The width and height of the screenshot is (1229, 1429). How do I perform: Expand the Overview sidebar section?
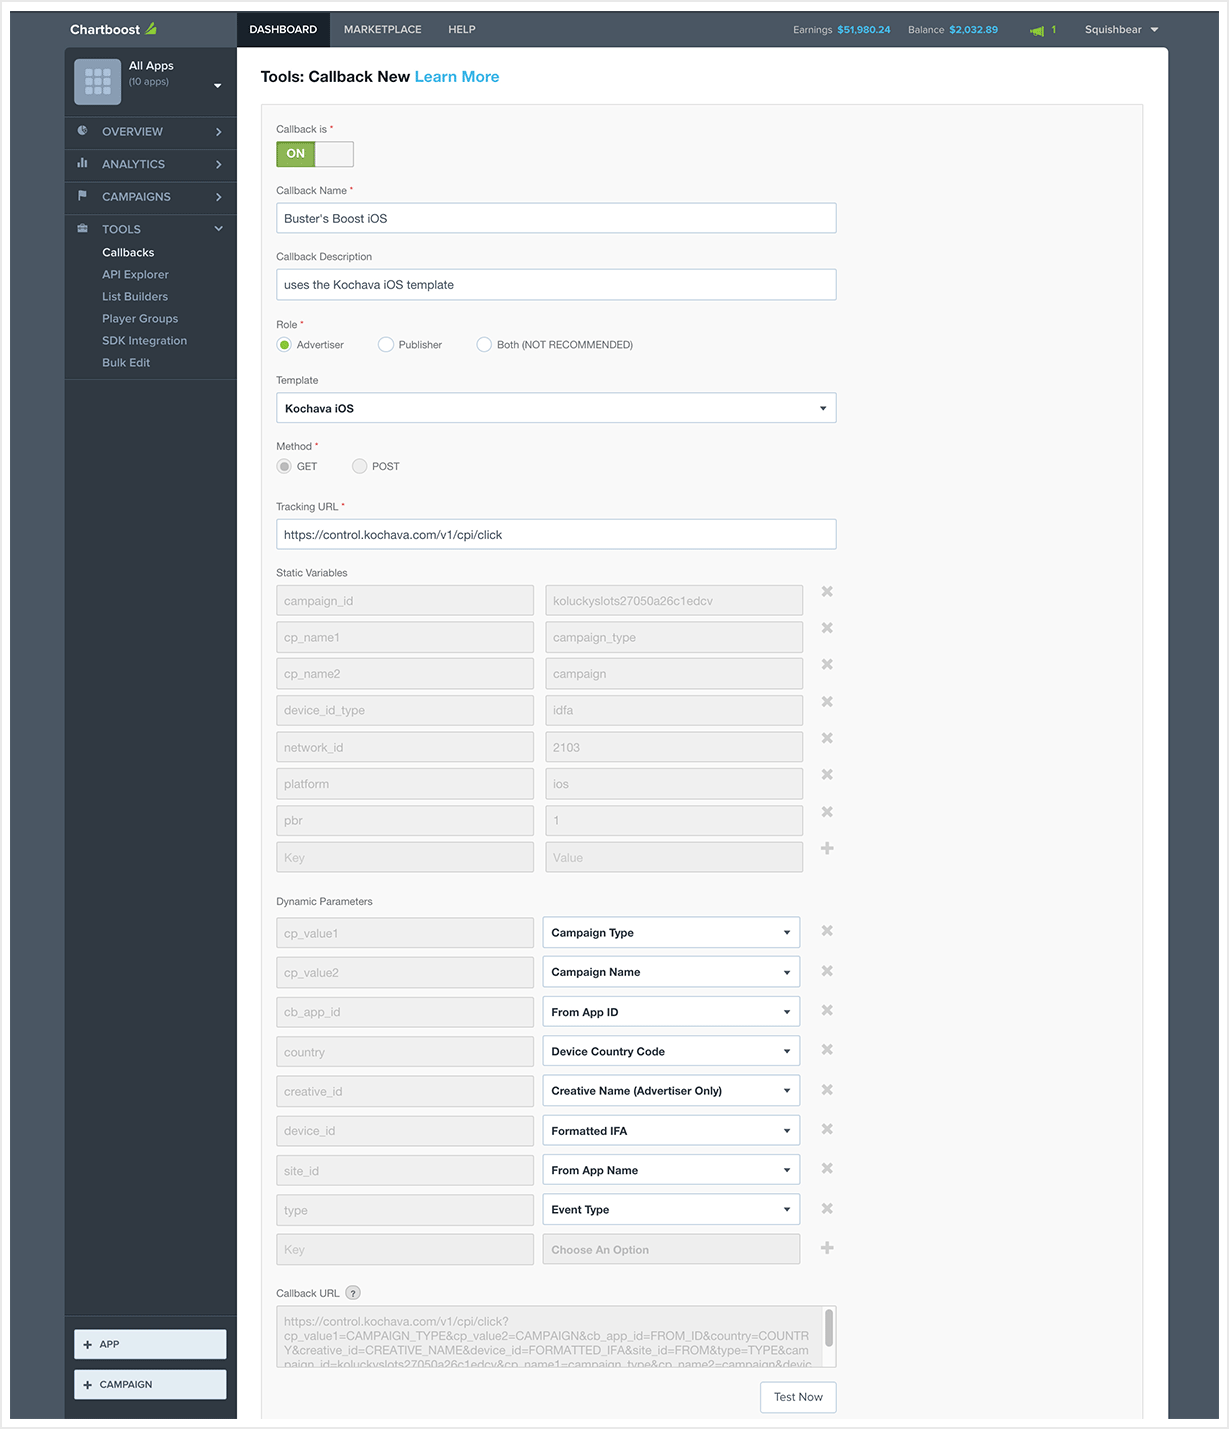click(219, 132)
